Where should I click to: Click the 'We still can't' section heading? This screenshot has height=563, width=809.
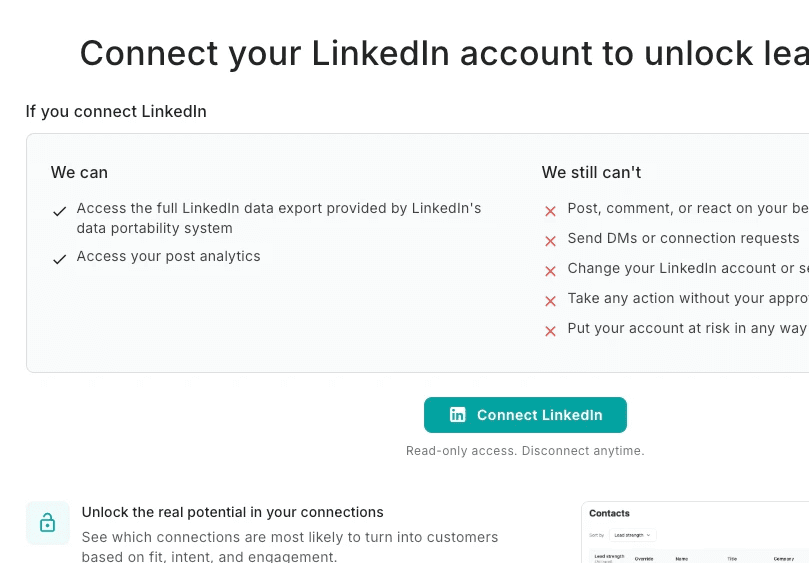tap(591, 173)
